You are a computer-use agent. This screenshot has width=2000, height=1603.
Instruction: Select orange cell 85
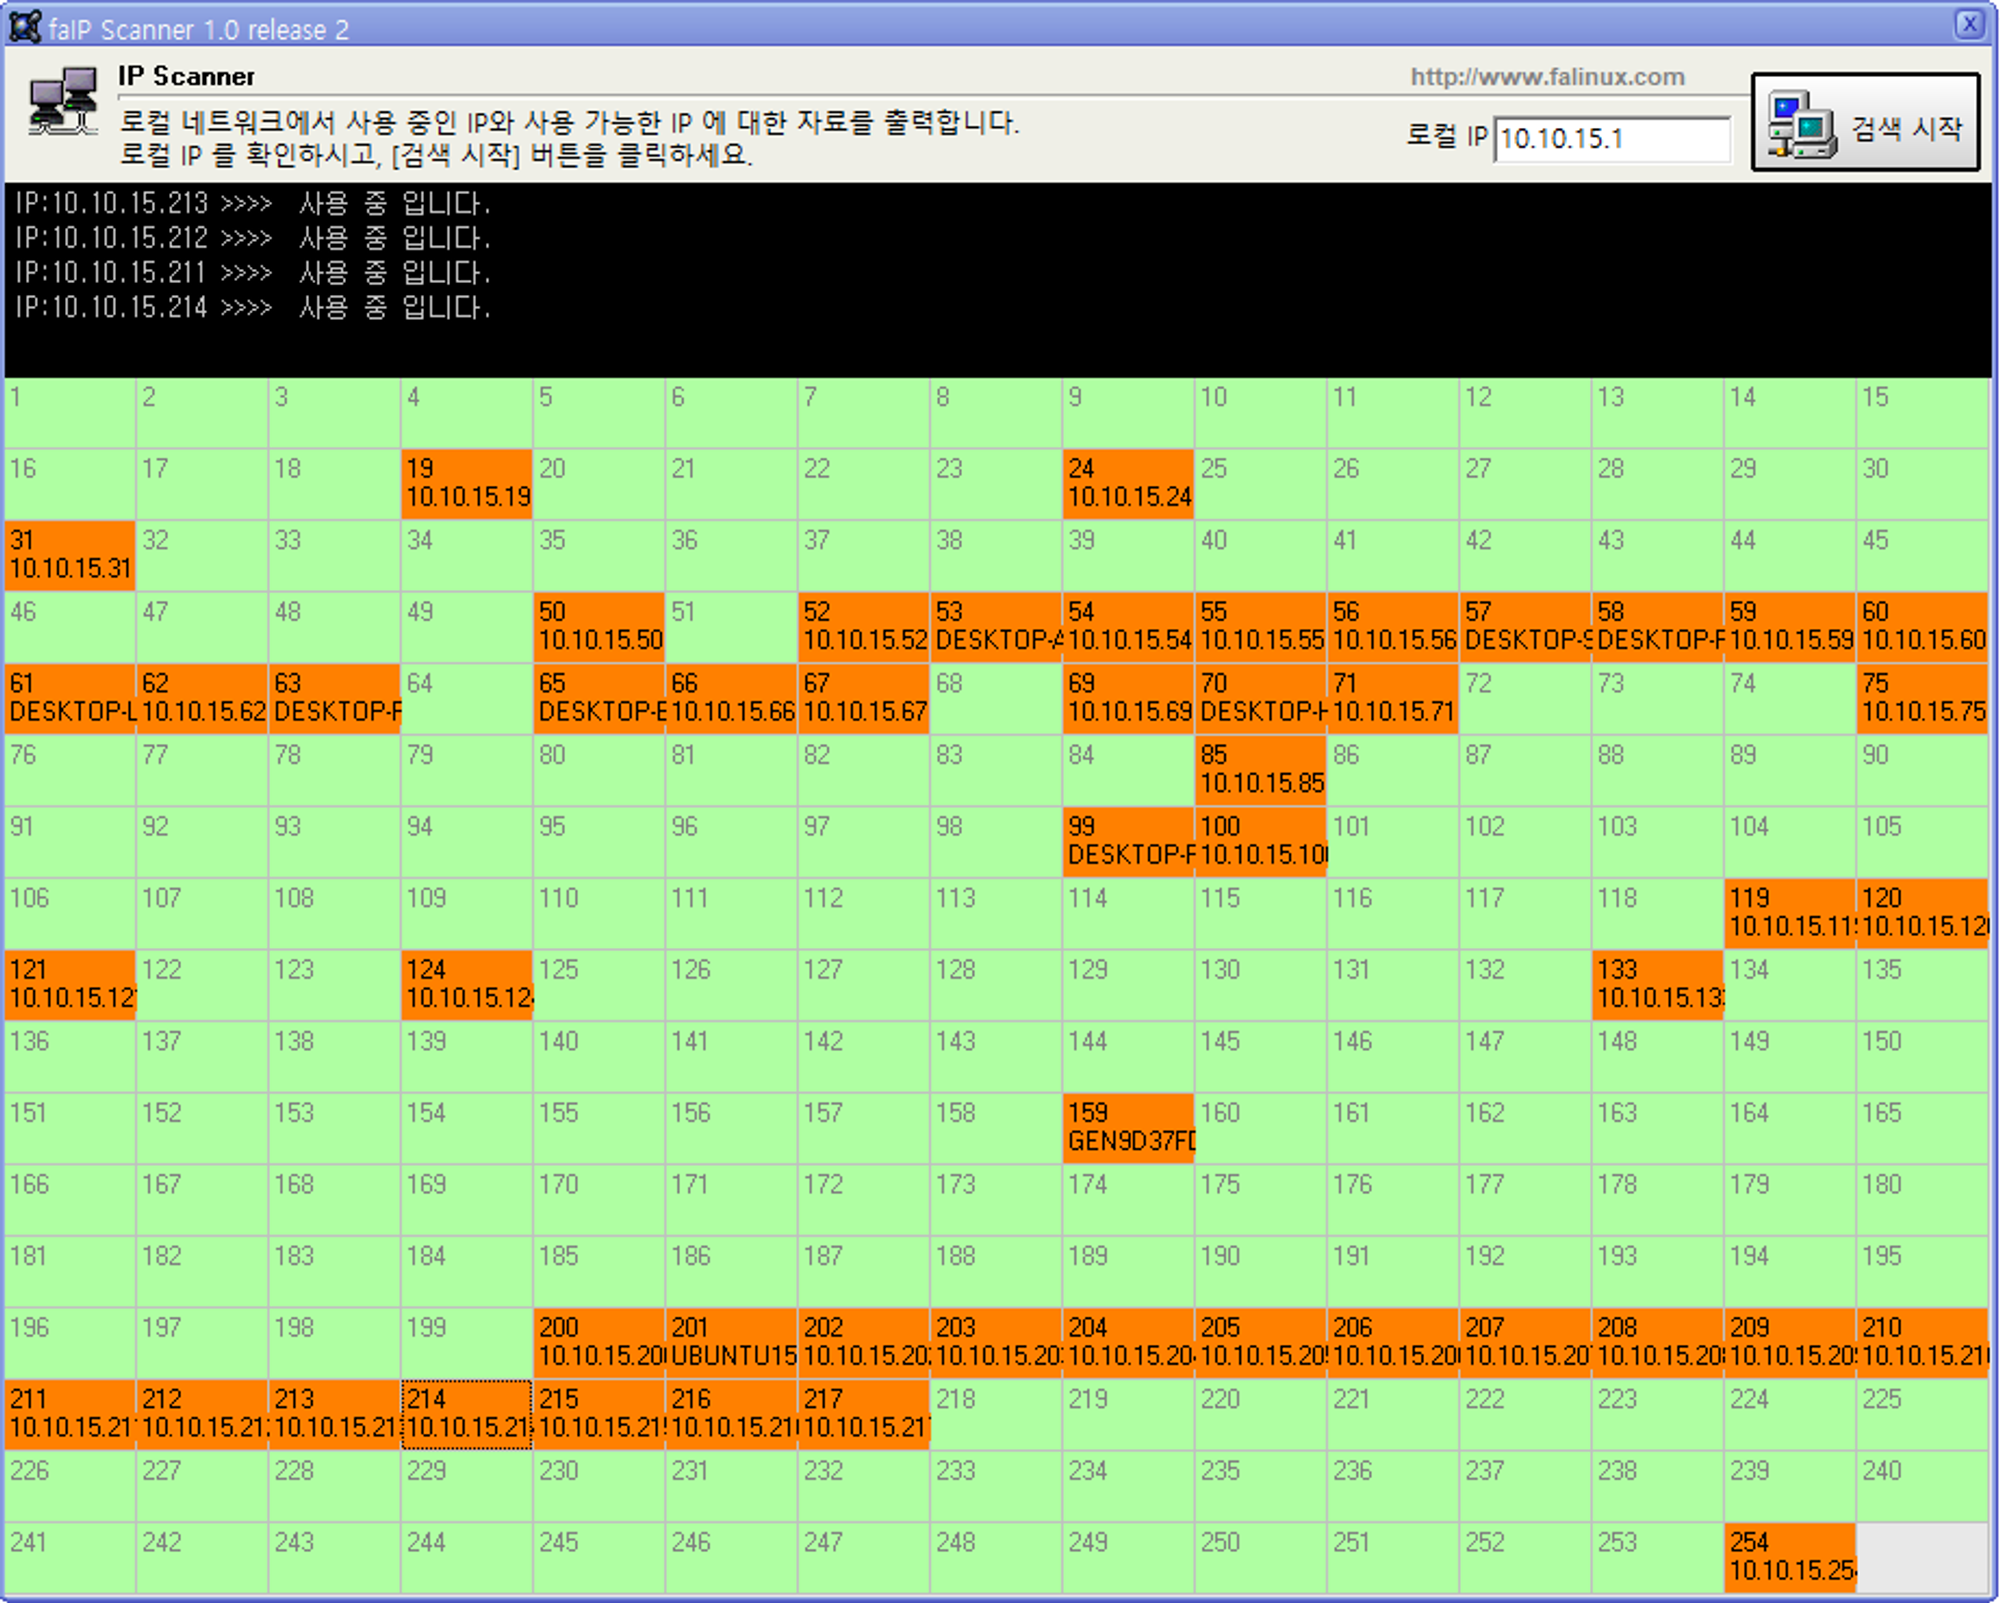pos(1260,770)
